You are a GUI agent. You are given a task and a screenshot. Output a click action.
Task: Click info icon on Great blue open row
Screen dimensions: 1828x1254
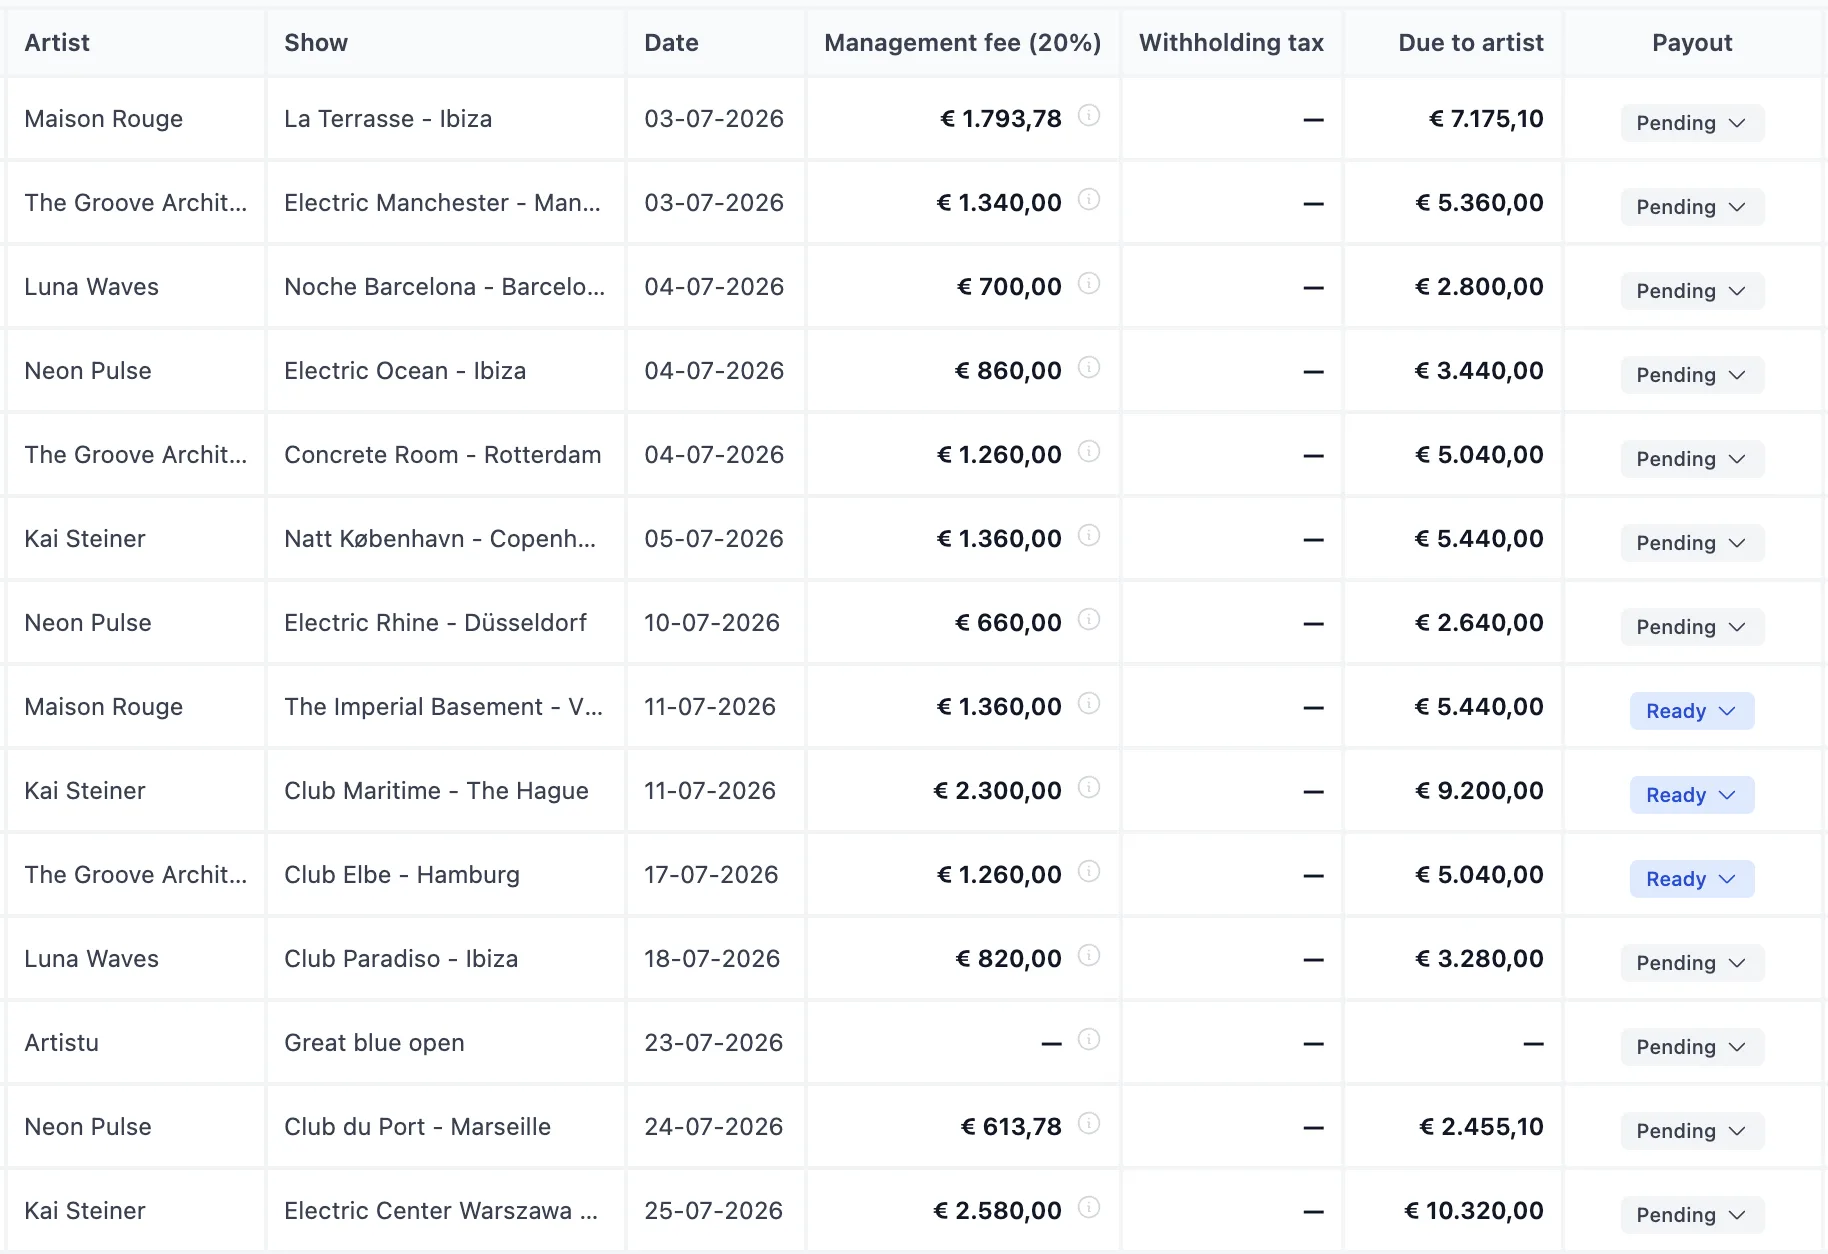tap(1089, 1040)
